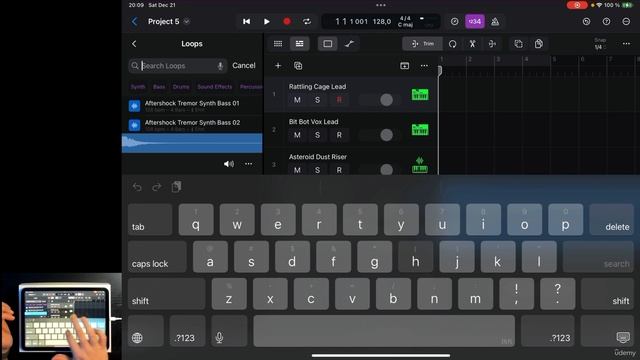Mute the Rattling Cage Lead track
Image resolution: width=640 pixels, height=360 pixels.
tap(297, 100)
